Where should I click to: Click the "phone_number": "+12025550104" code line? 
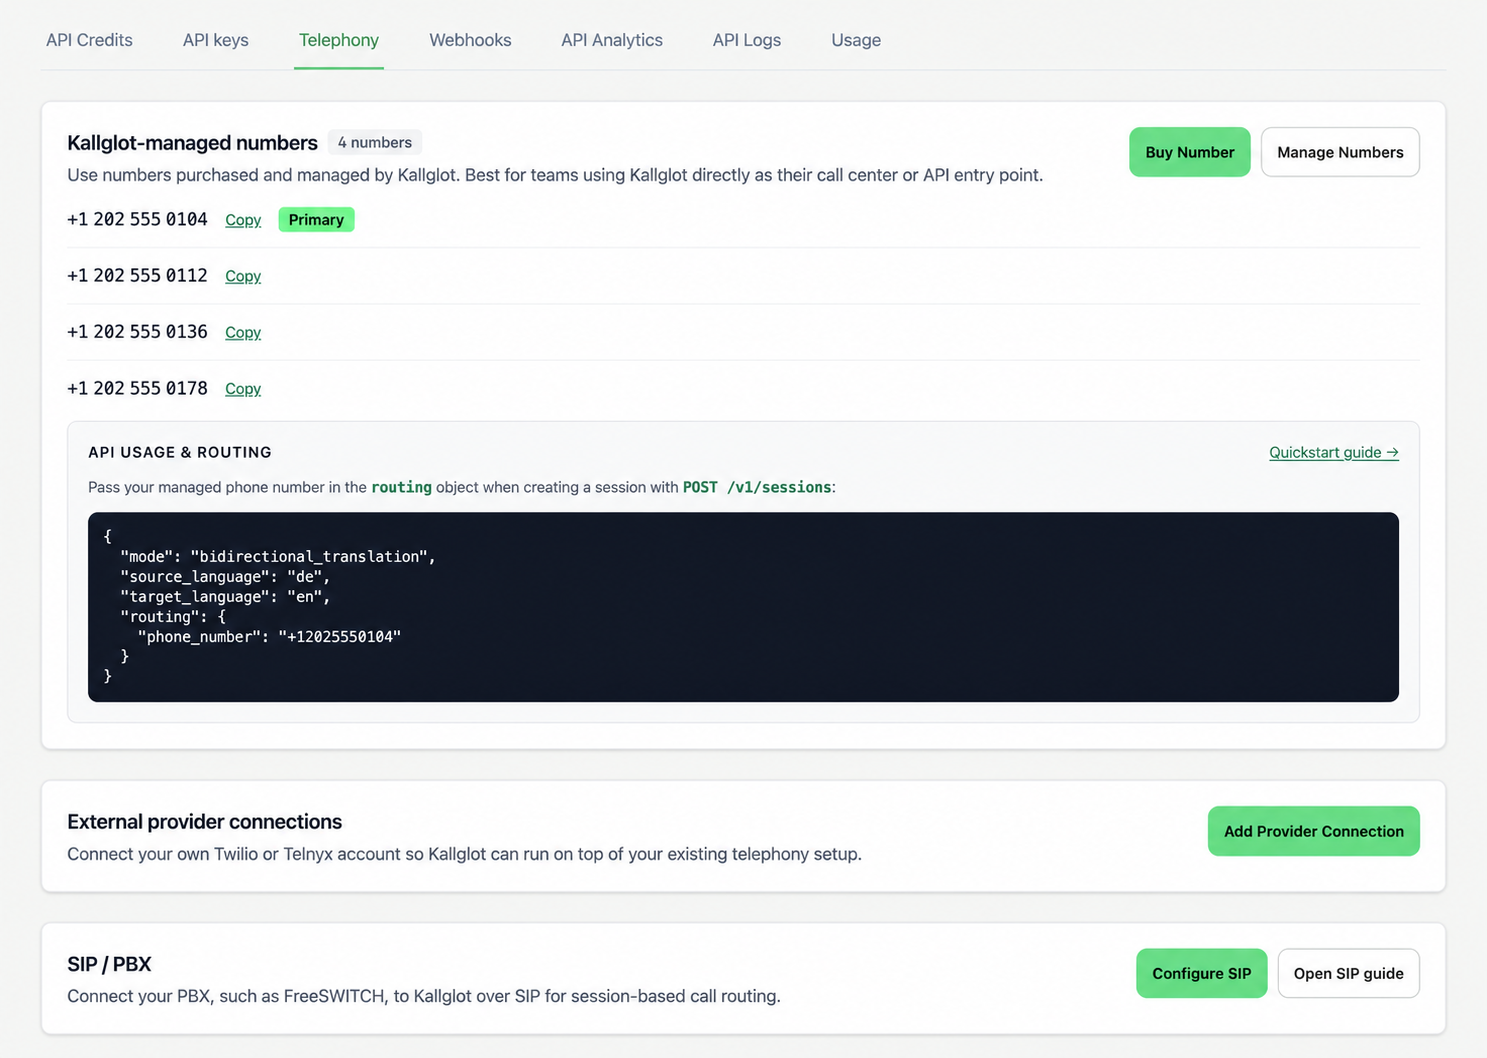coord(269,636)
